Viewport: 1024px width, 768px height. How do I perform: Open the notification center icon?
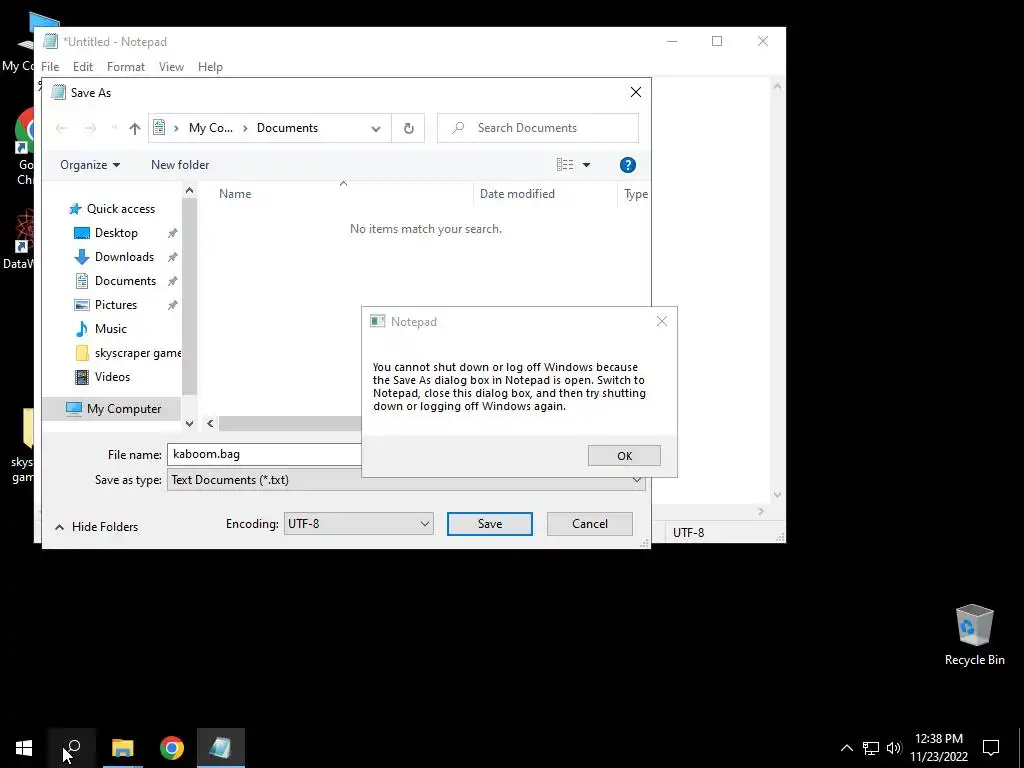(991, 748)
